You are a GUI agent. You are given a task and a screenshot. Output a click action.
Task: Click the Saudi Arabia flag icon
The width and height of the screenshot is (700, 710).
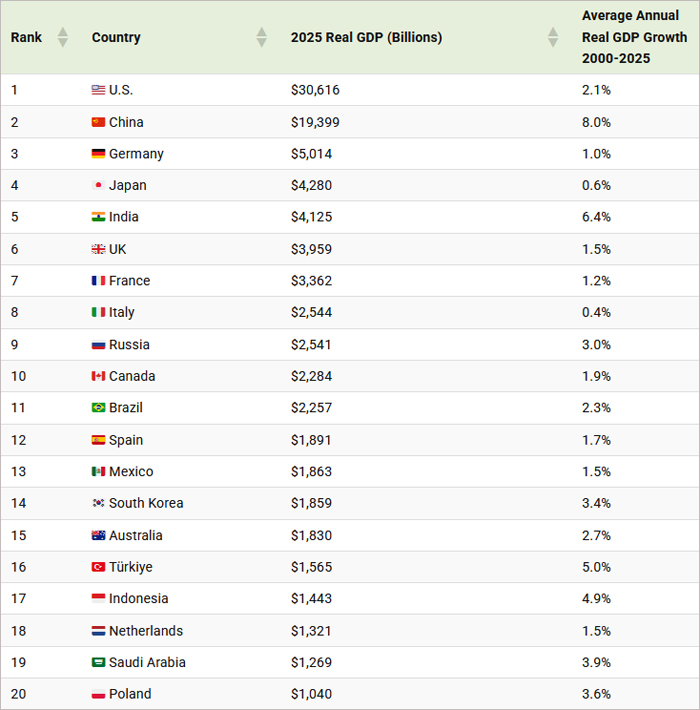[x=98, y=662]
